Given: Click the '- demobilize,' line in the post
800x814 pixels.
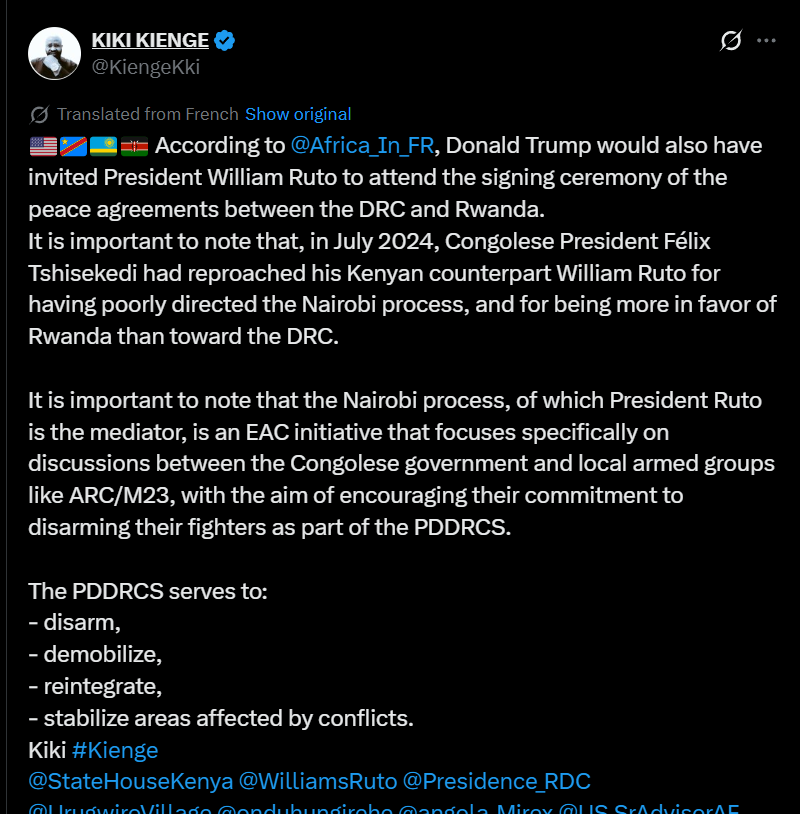Looking at the screenshot, I should point(95,654).
